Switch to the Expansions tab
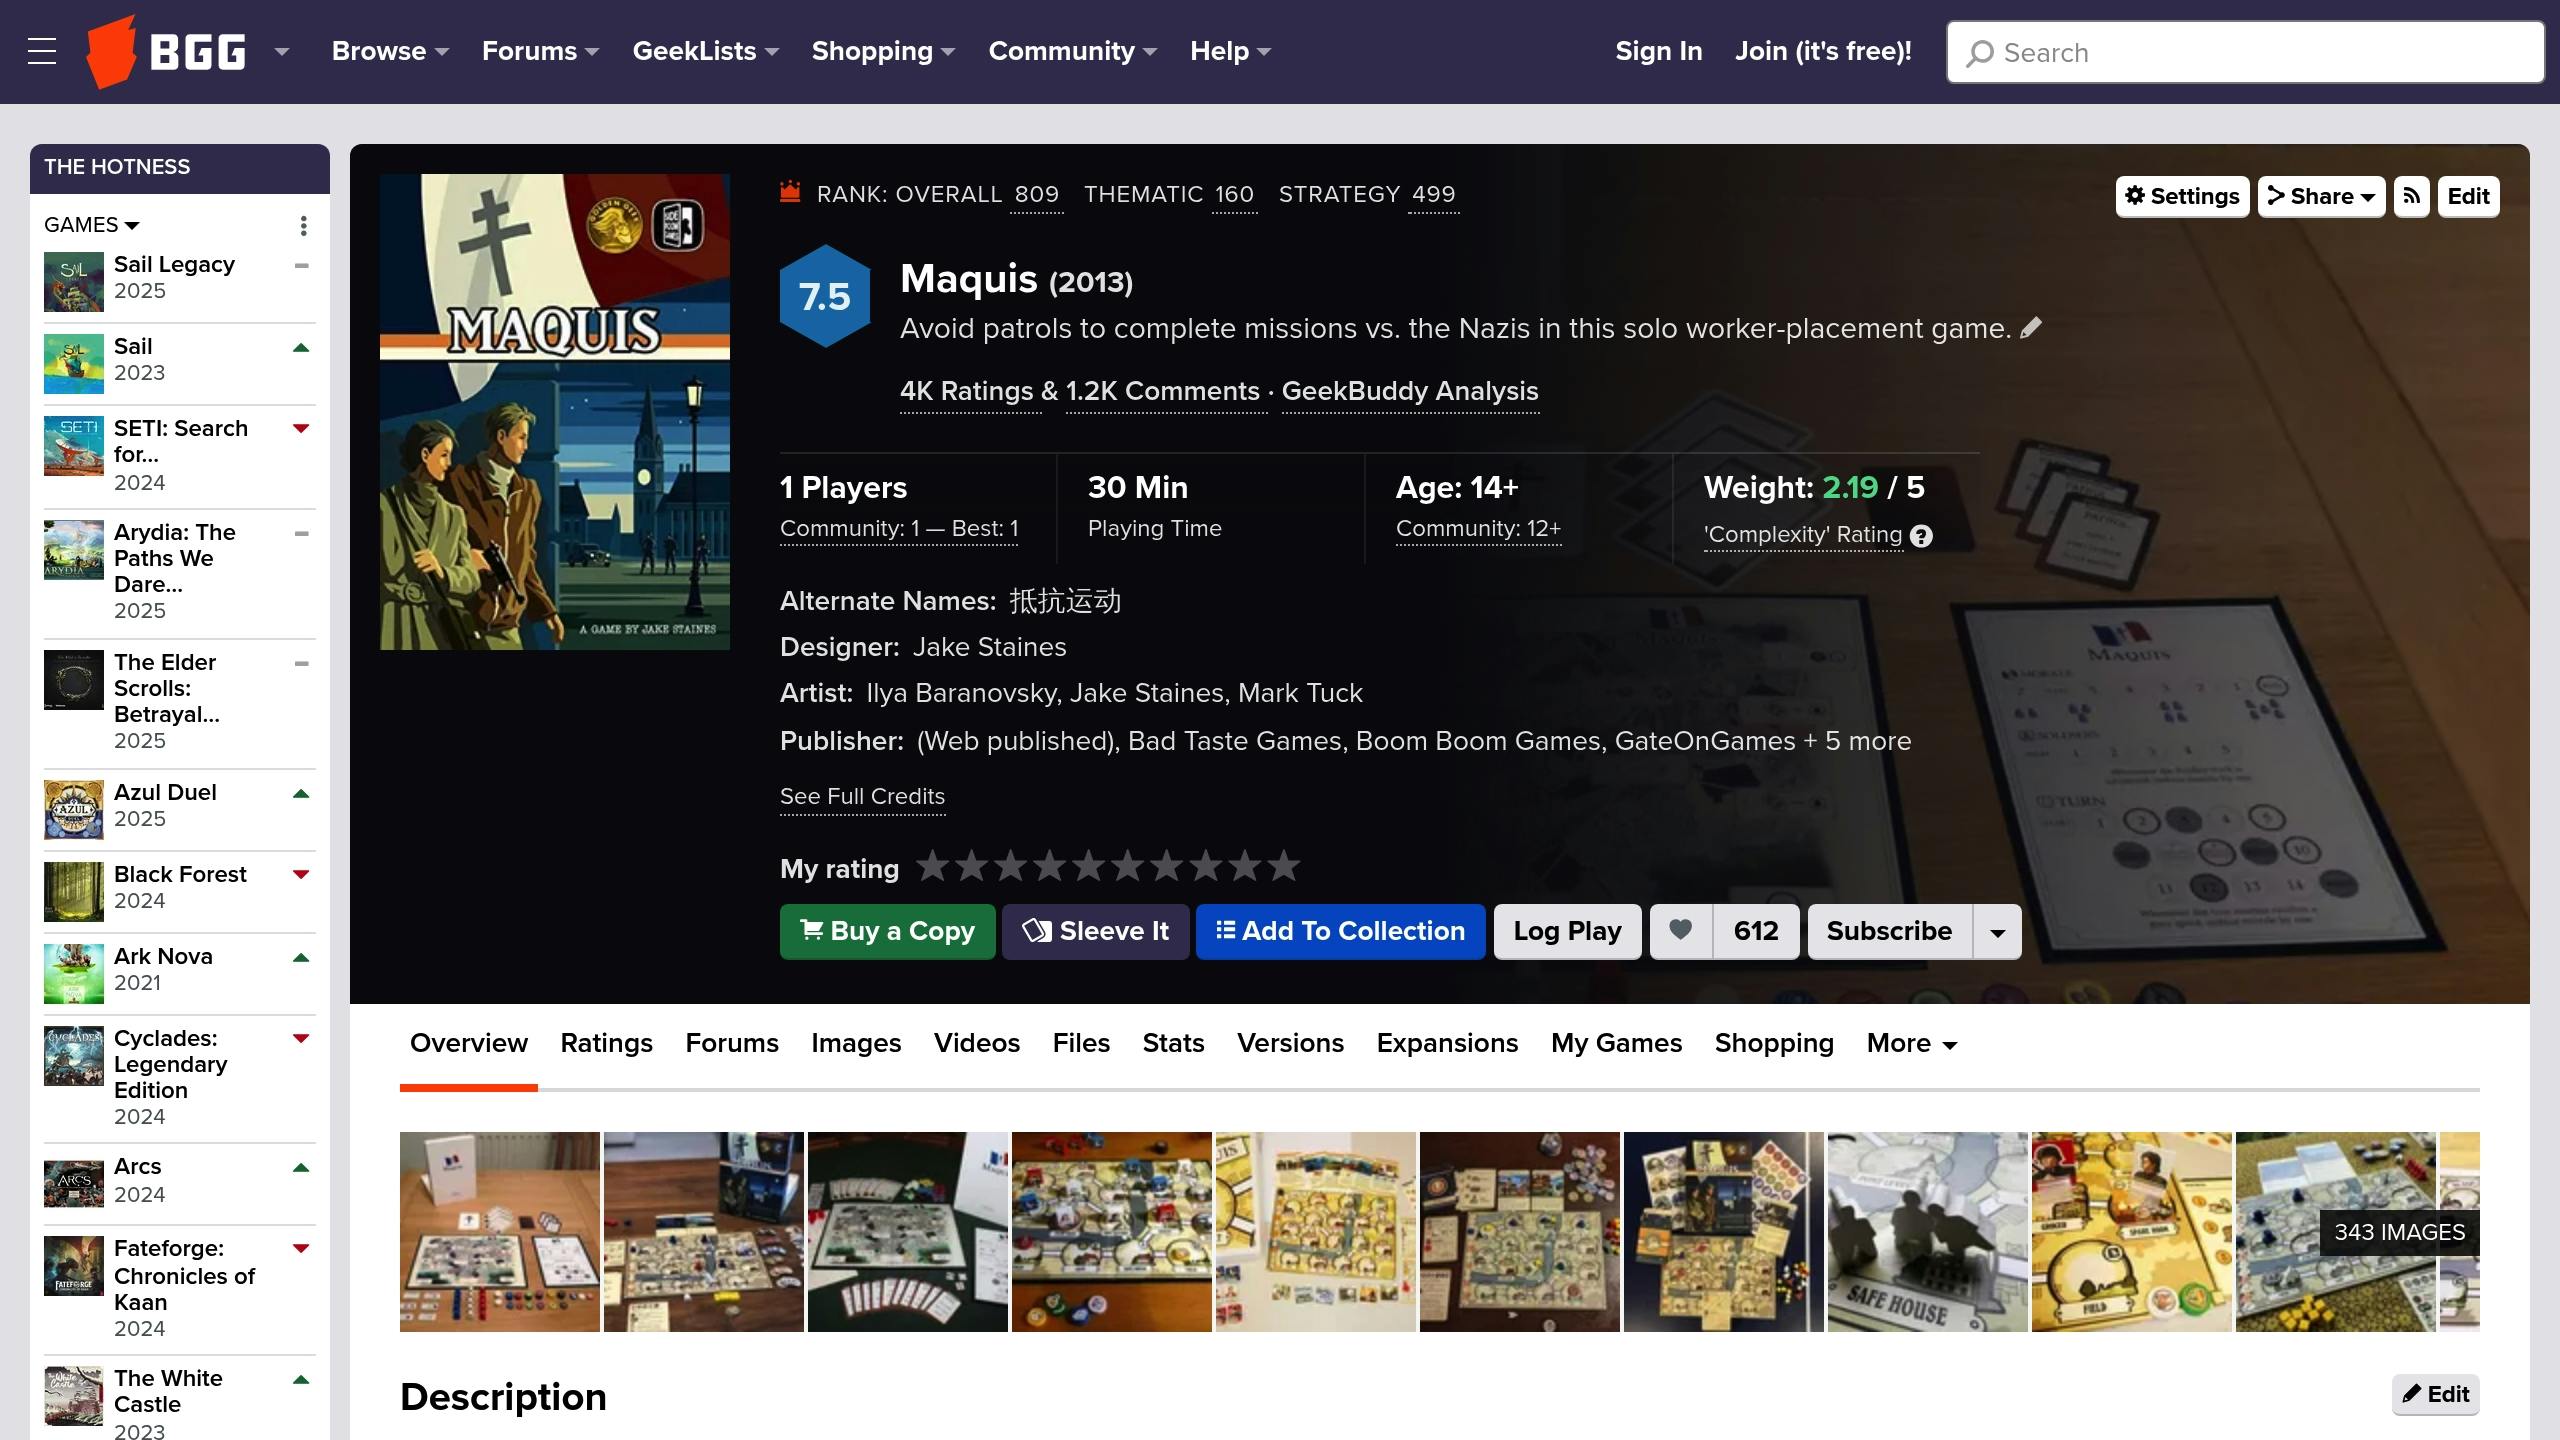 coord(1447,1043)
